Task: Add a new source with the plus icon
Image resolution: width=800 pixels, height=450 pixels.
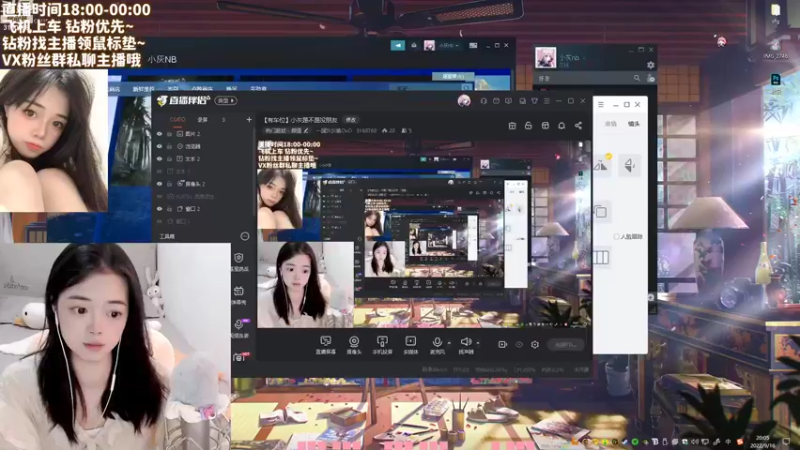Action: [249, 120]
